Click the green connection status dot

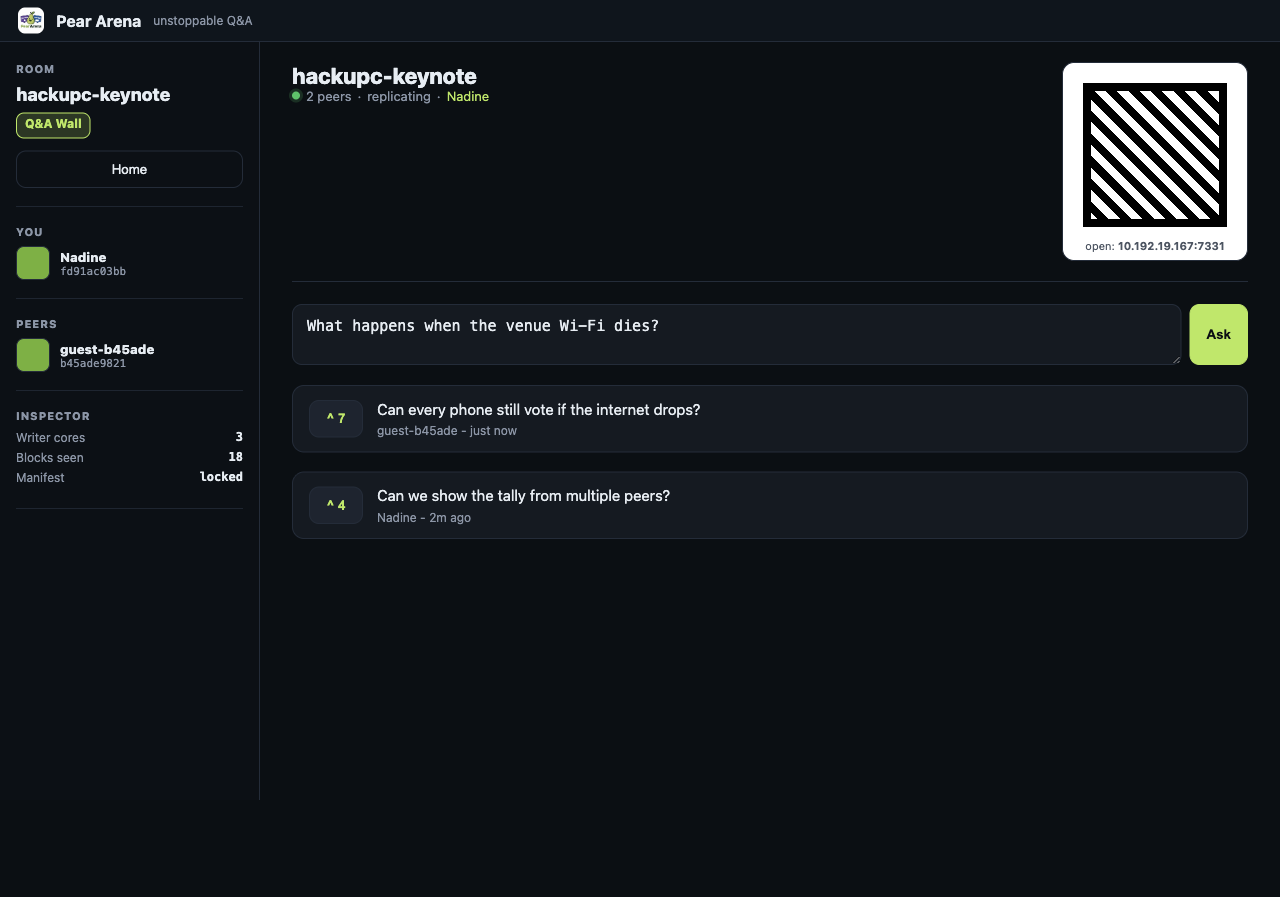coord(296,96)
